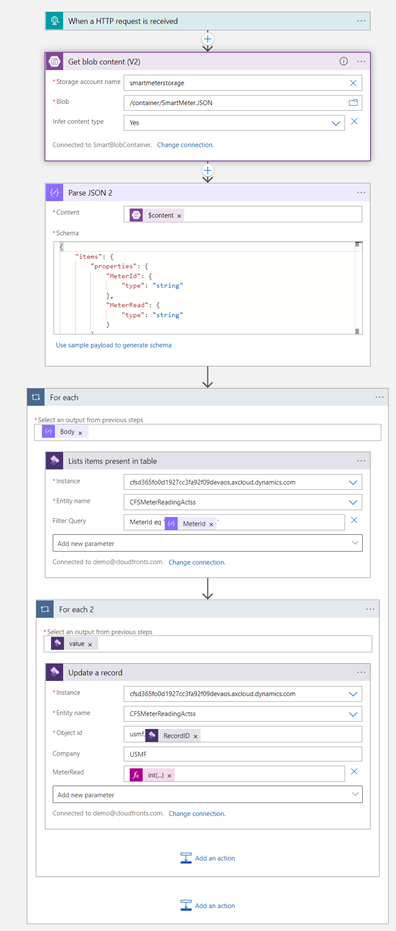Click the Company field containing USMF

click(x=243, y=754)
